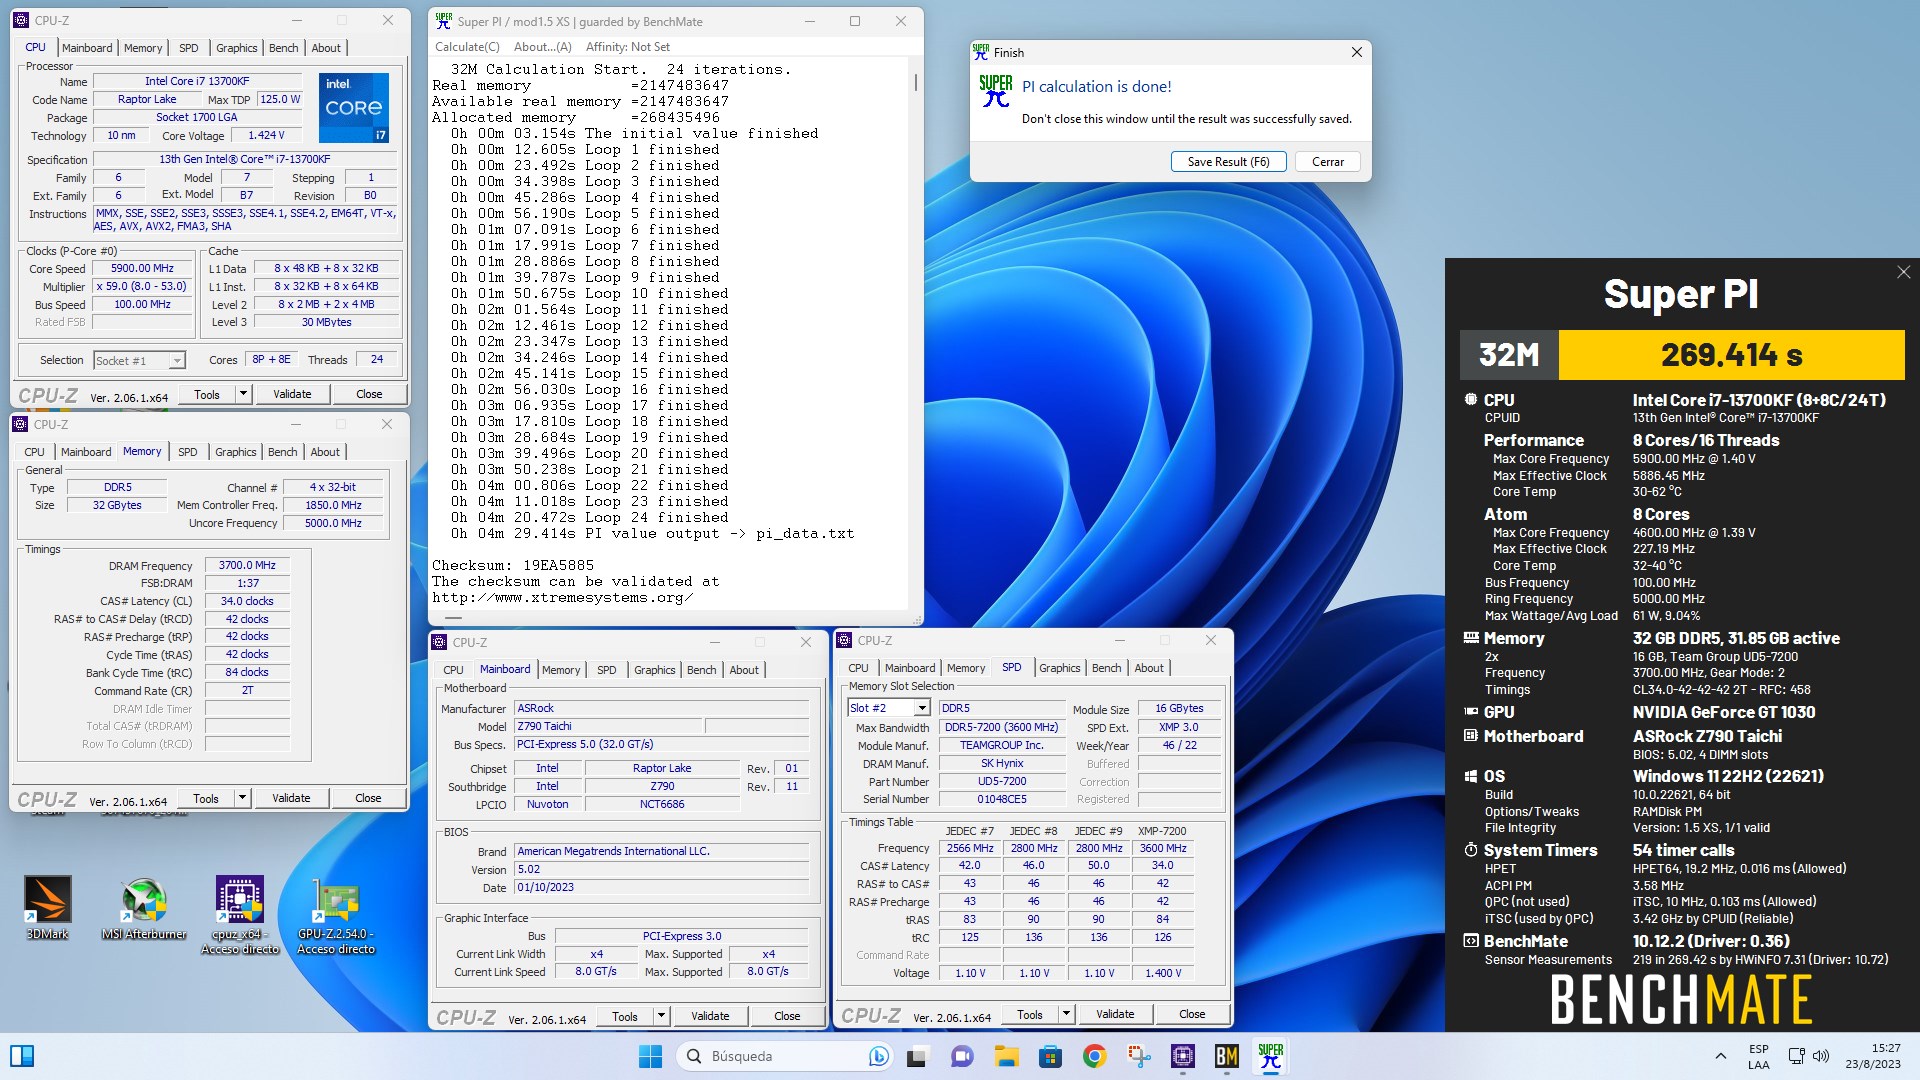Switch to Mainboard tab in the top CPU-Z window
1920x1080 pixels.
(x=87, y=48)
